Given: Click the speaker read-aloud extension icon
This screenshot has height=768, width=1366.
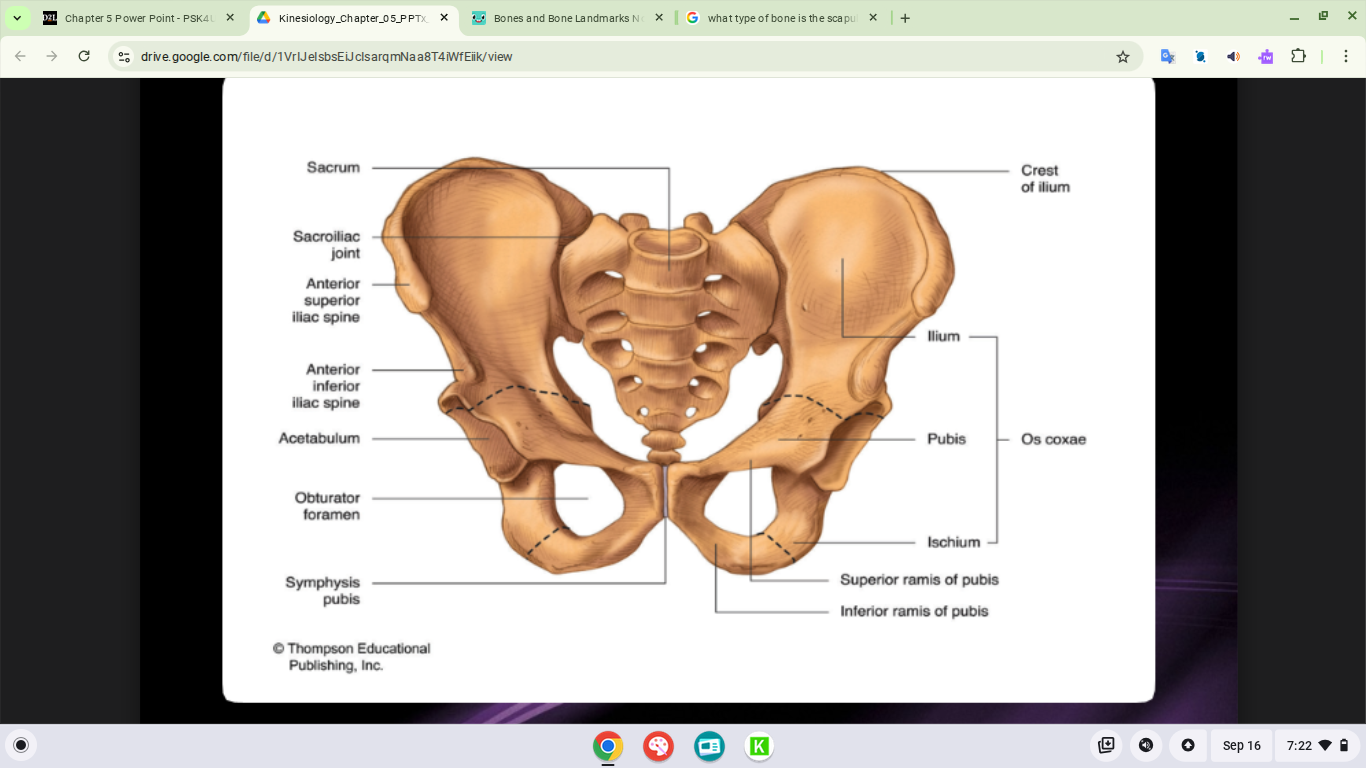Looking at the screenshot, I should click(1233, 57).
